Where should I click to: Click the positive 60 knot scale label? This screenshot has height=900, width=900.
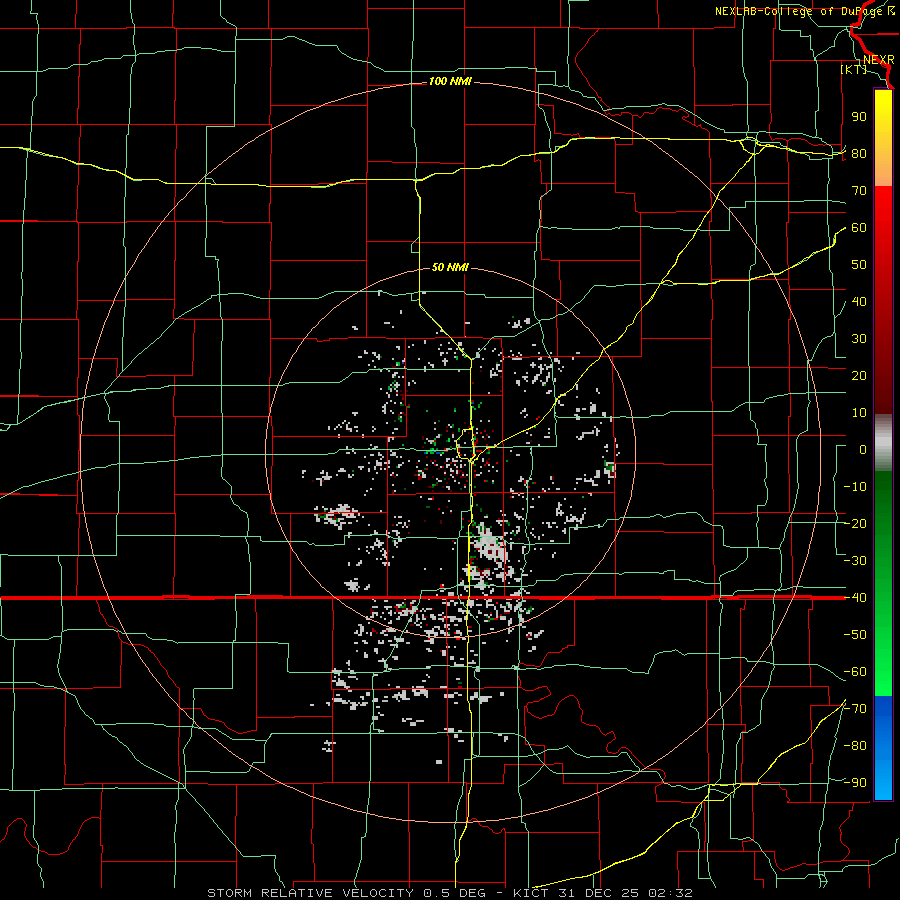coord(859,228)
